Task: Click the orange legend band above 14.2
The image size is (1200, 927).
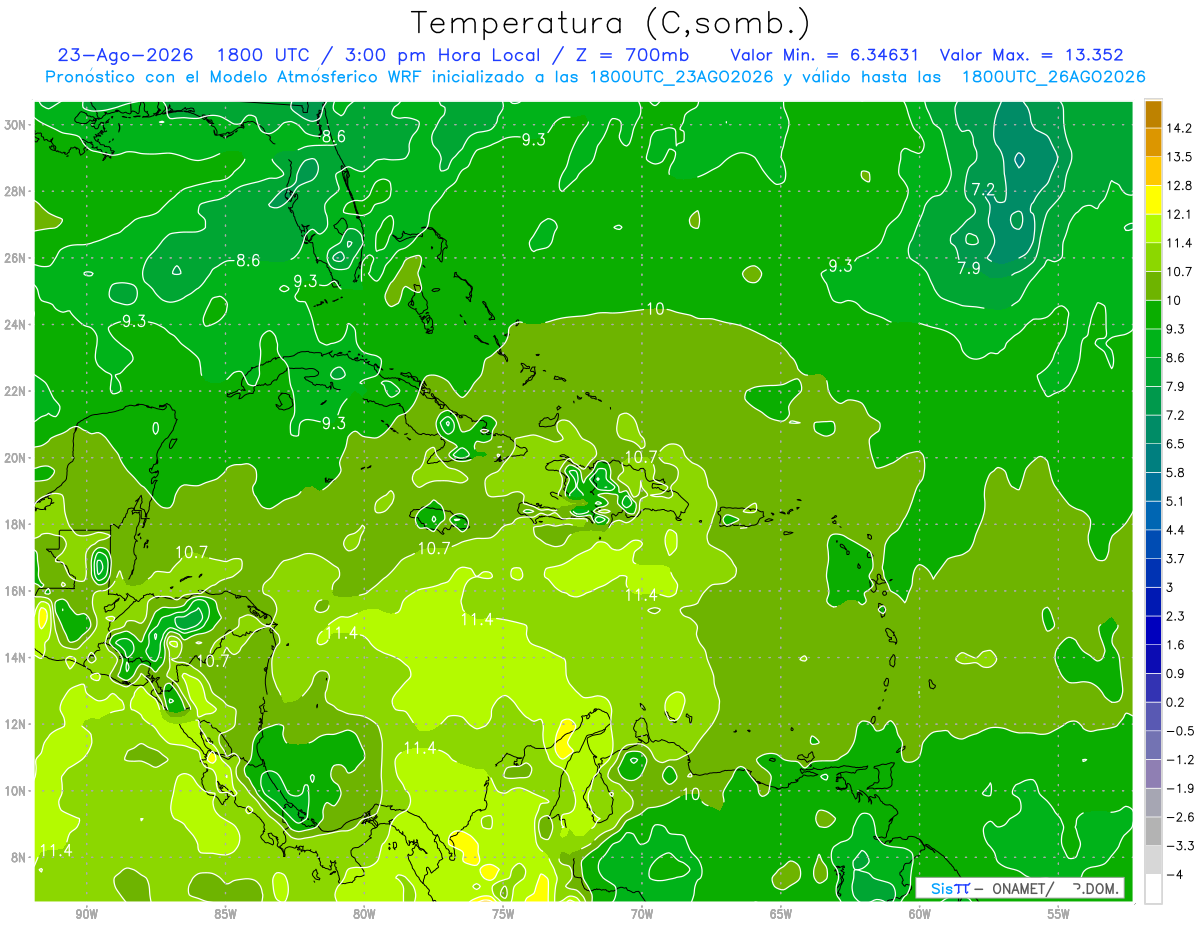Action: pyautogui.click(x=1153, y=114)
